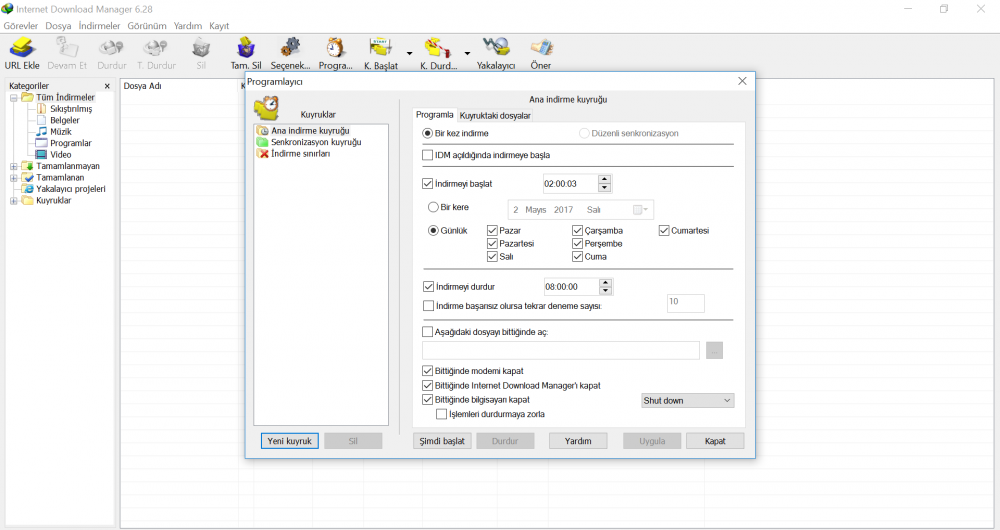Viewport: 1000px width, 530px height.
Task: Toggle İndirmeyi durdur checkbox
Action: pos(429,287)
